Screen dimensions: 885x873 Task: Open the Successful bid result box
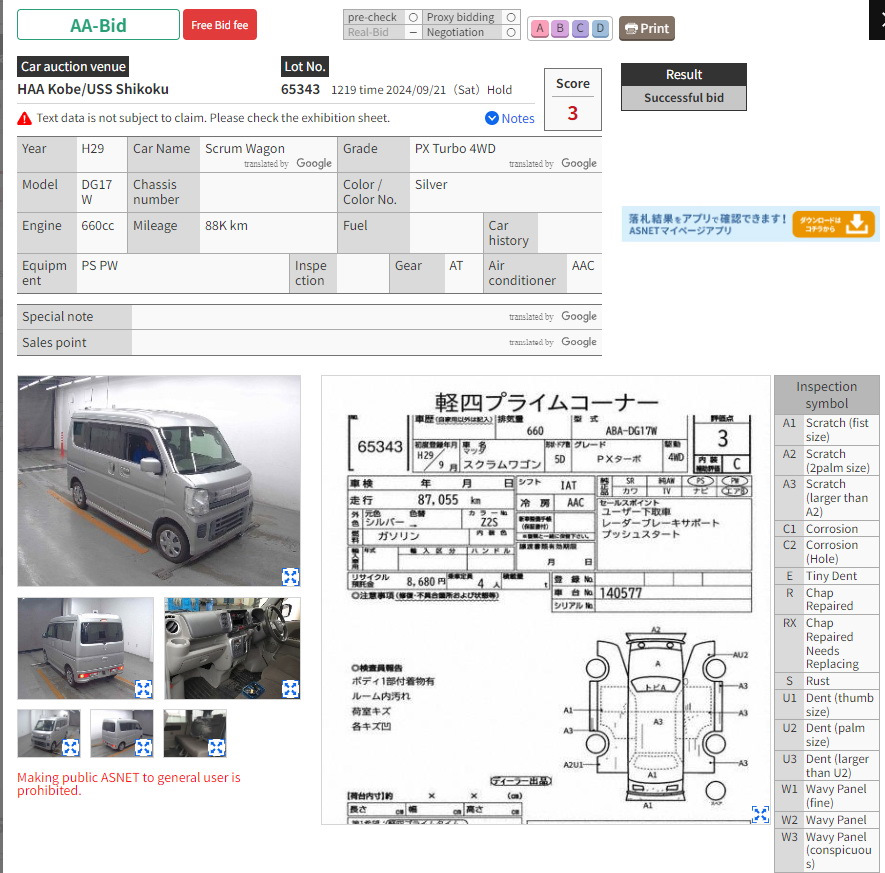(684, 98)
